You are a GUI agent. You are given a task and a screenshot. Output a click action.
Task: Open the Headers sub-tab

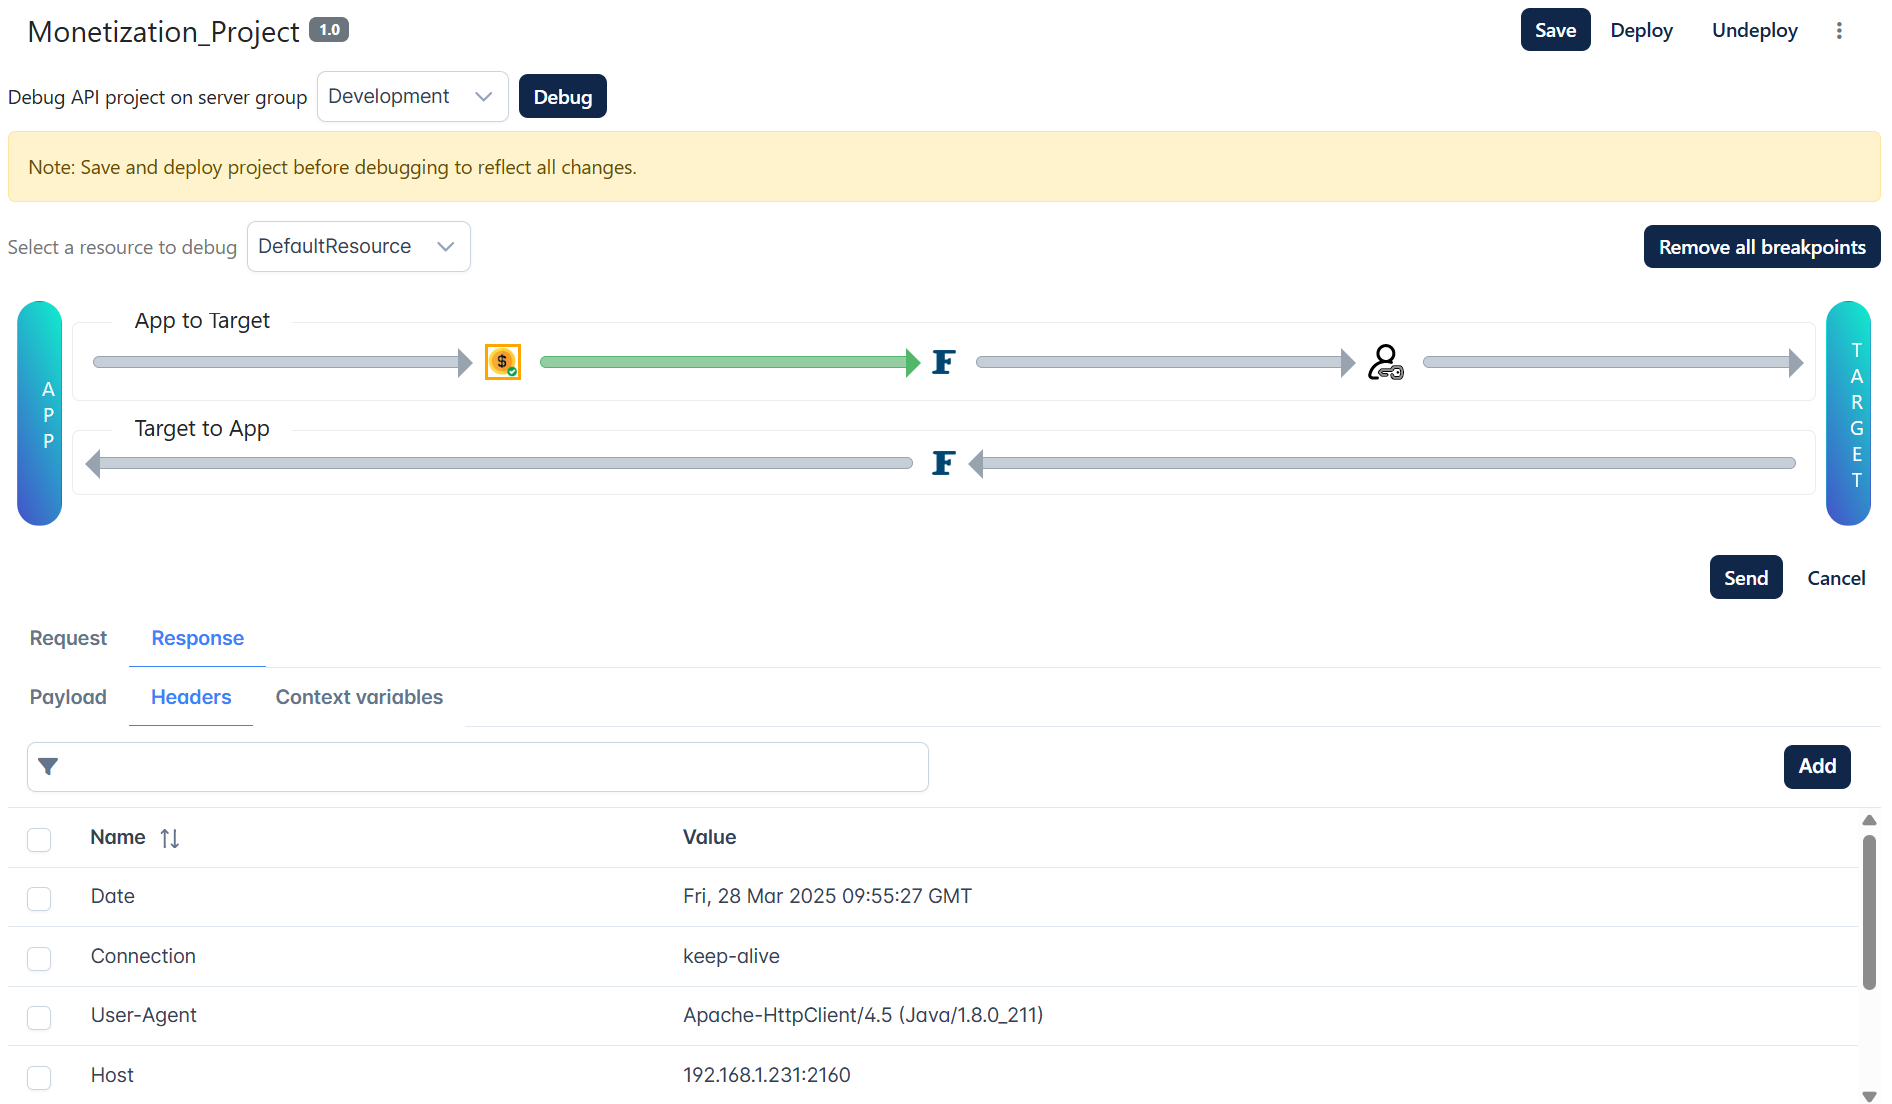(x=191, y=697)
